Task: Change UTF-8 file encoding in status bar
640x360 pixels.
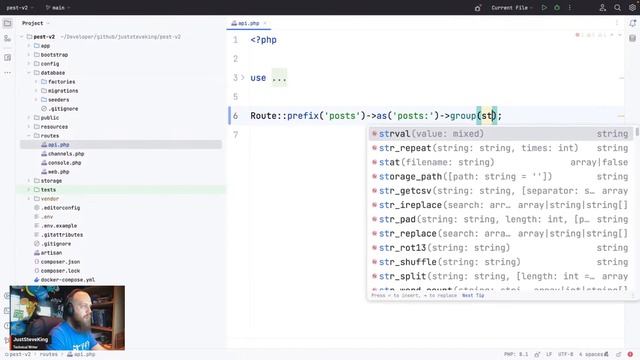Action: (x=565, y=354)
